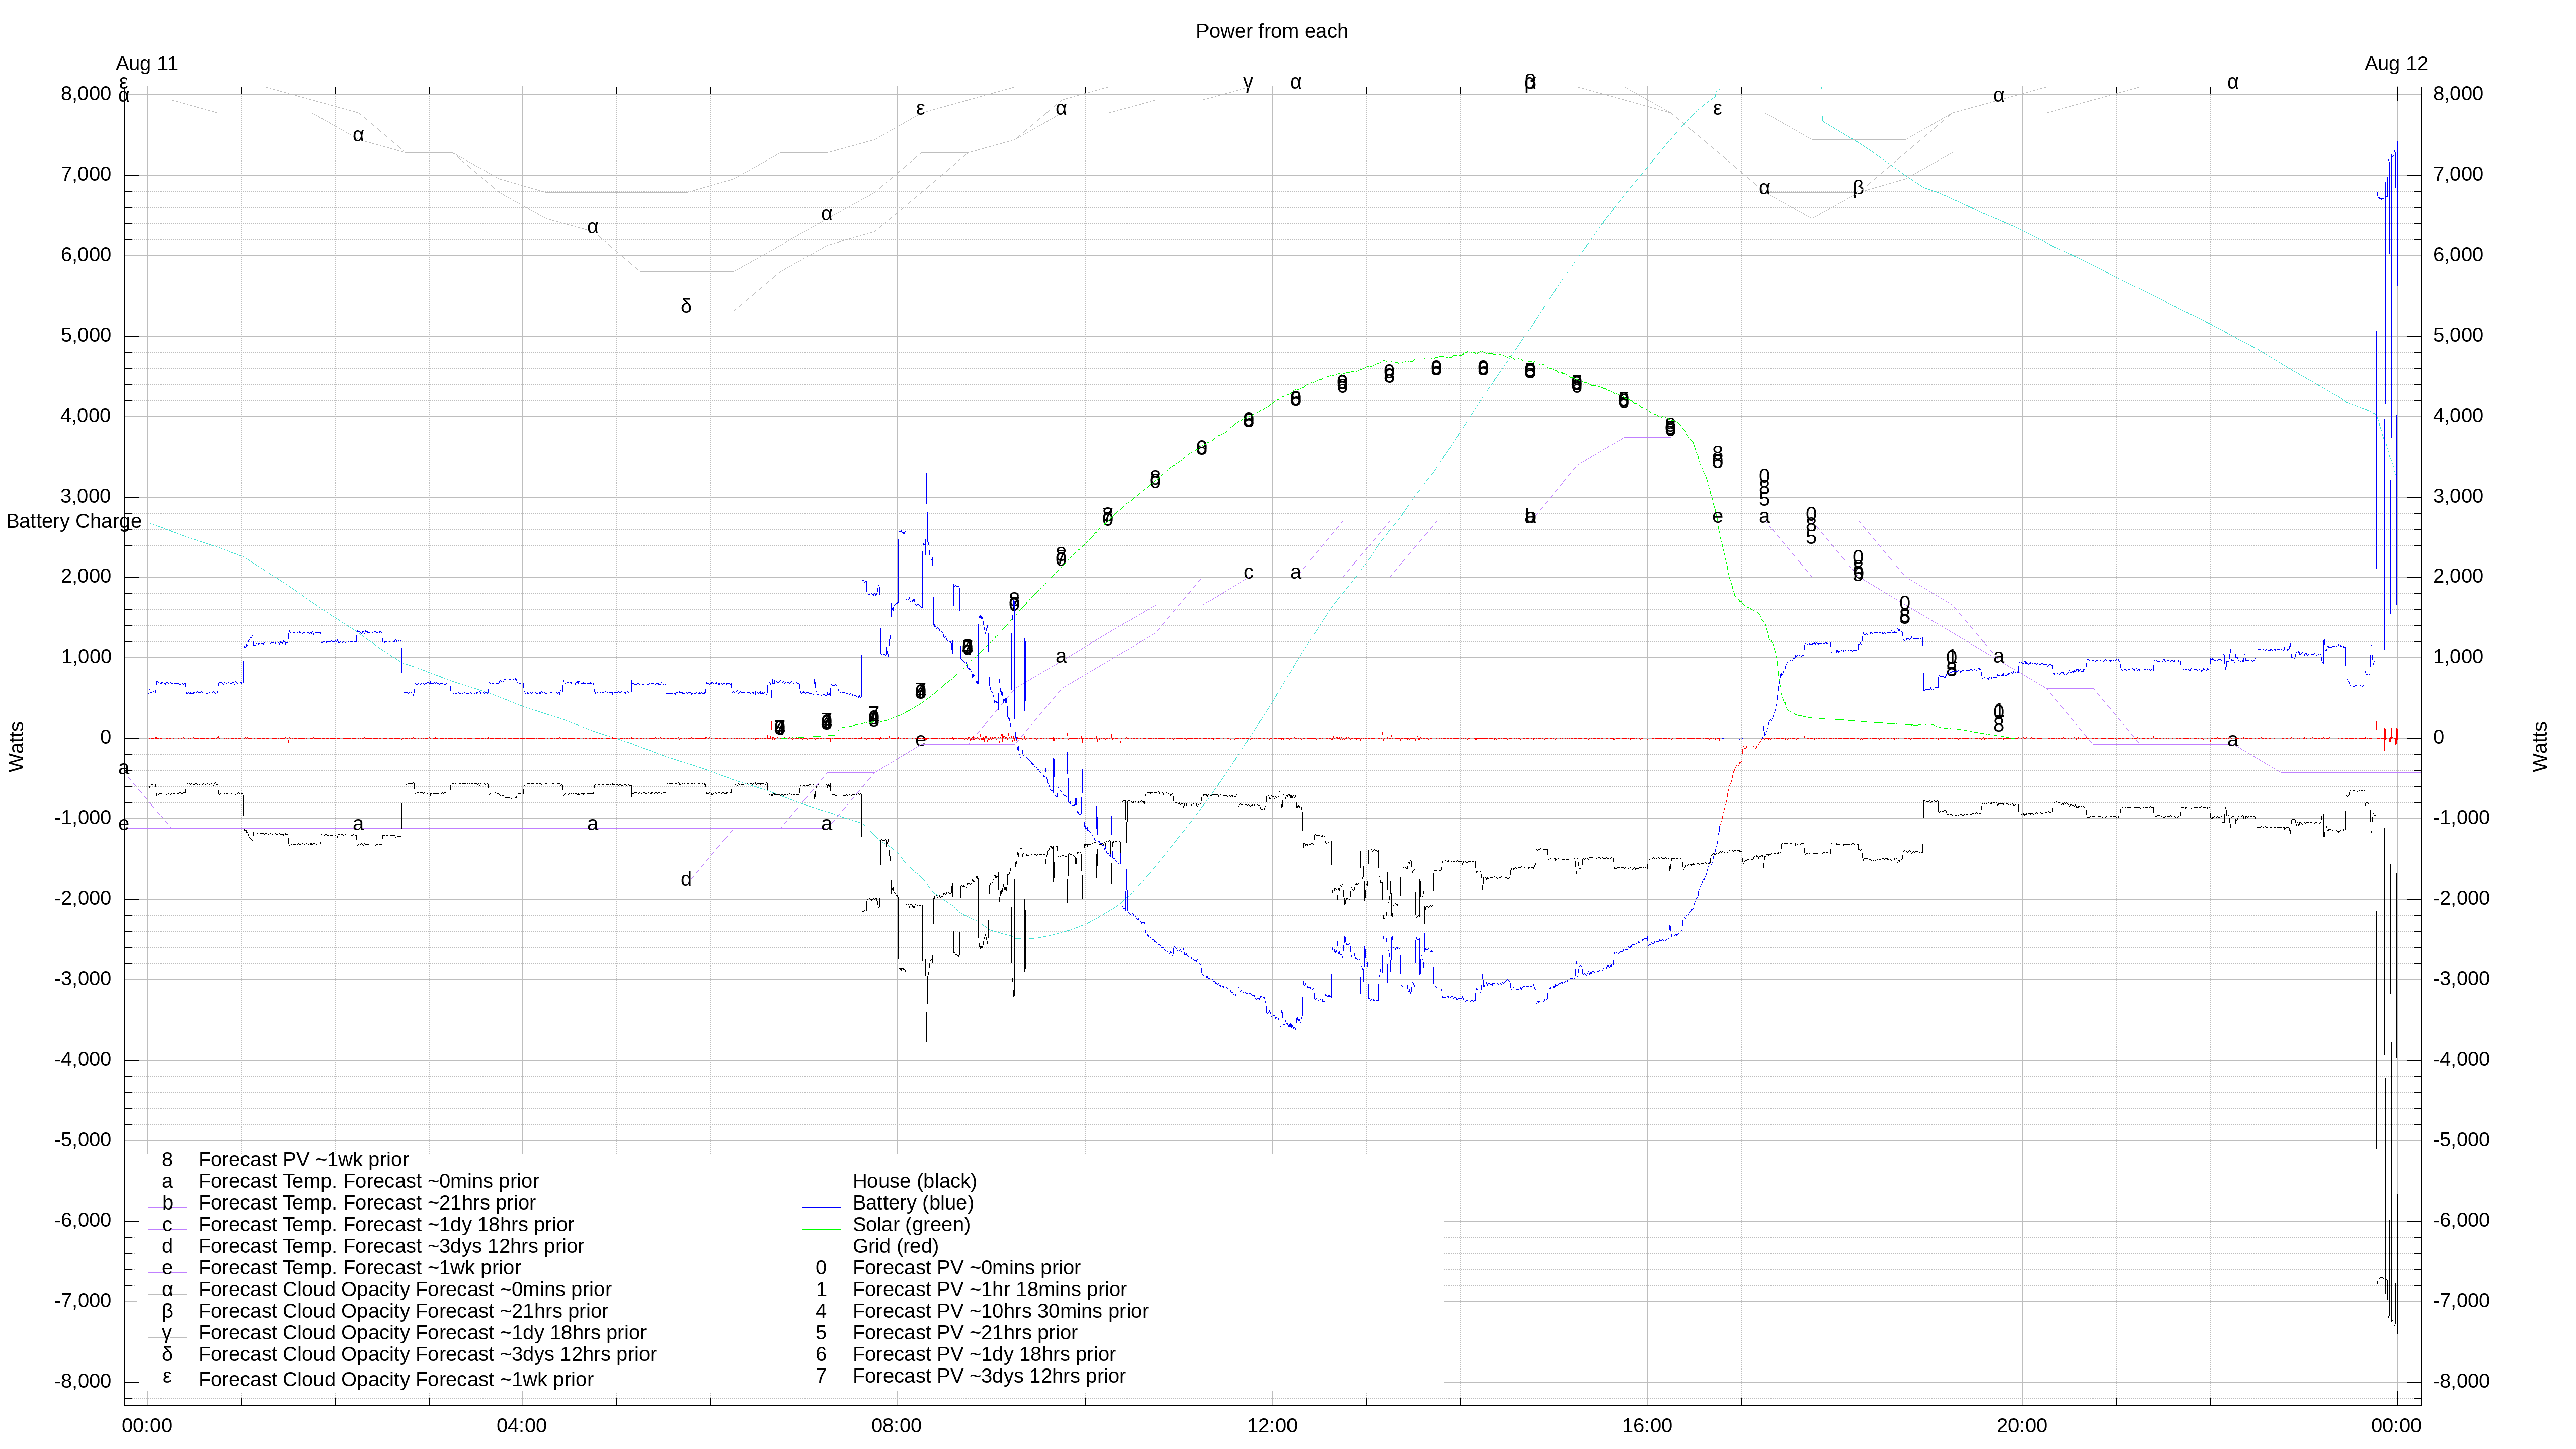Click the 'd' temperature marker near 06:00
This screenshot has height=1449, width=2576.
[686, 880]
